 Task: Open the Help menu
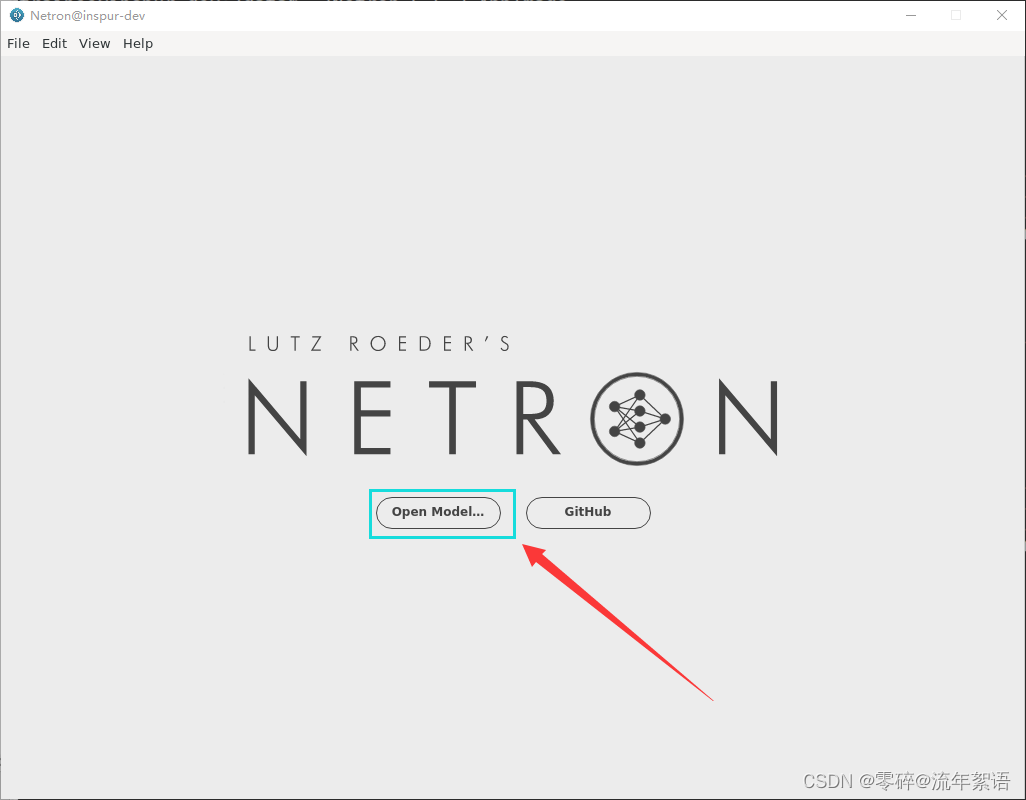coord(137,43)
